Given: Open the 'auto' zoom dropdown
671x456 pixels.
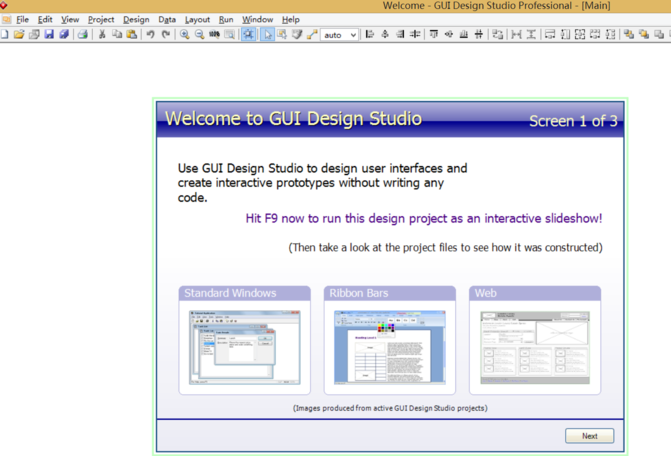Looking at the screenshot, I should pyautogui.click(x=340, y=35).
